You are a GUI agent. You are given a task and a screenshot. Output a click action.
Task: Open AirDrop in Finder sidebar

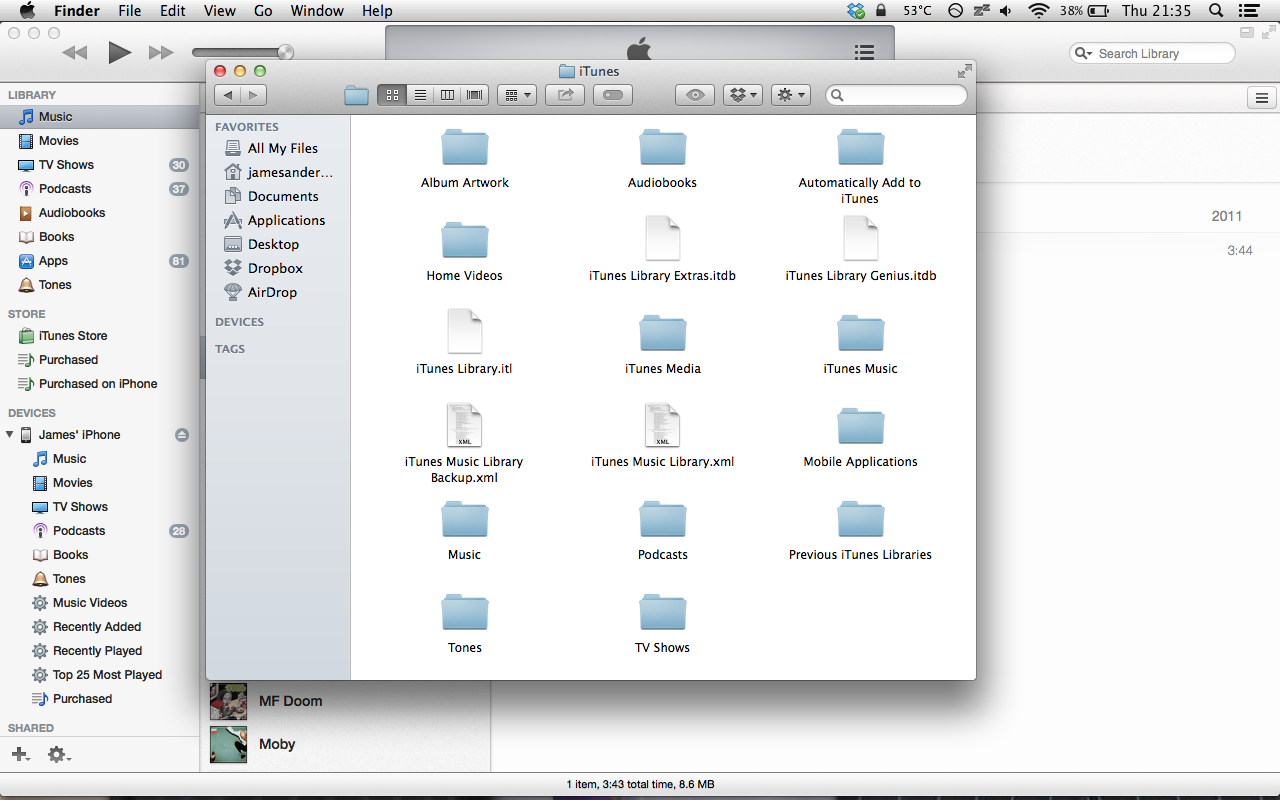261,292
